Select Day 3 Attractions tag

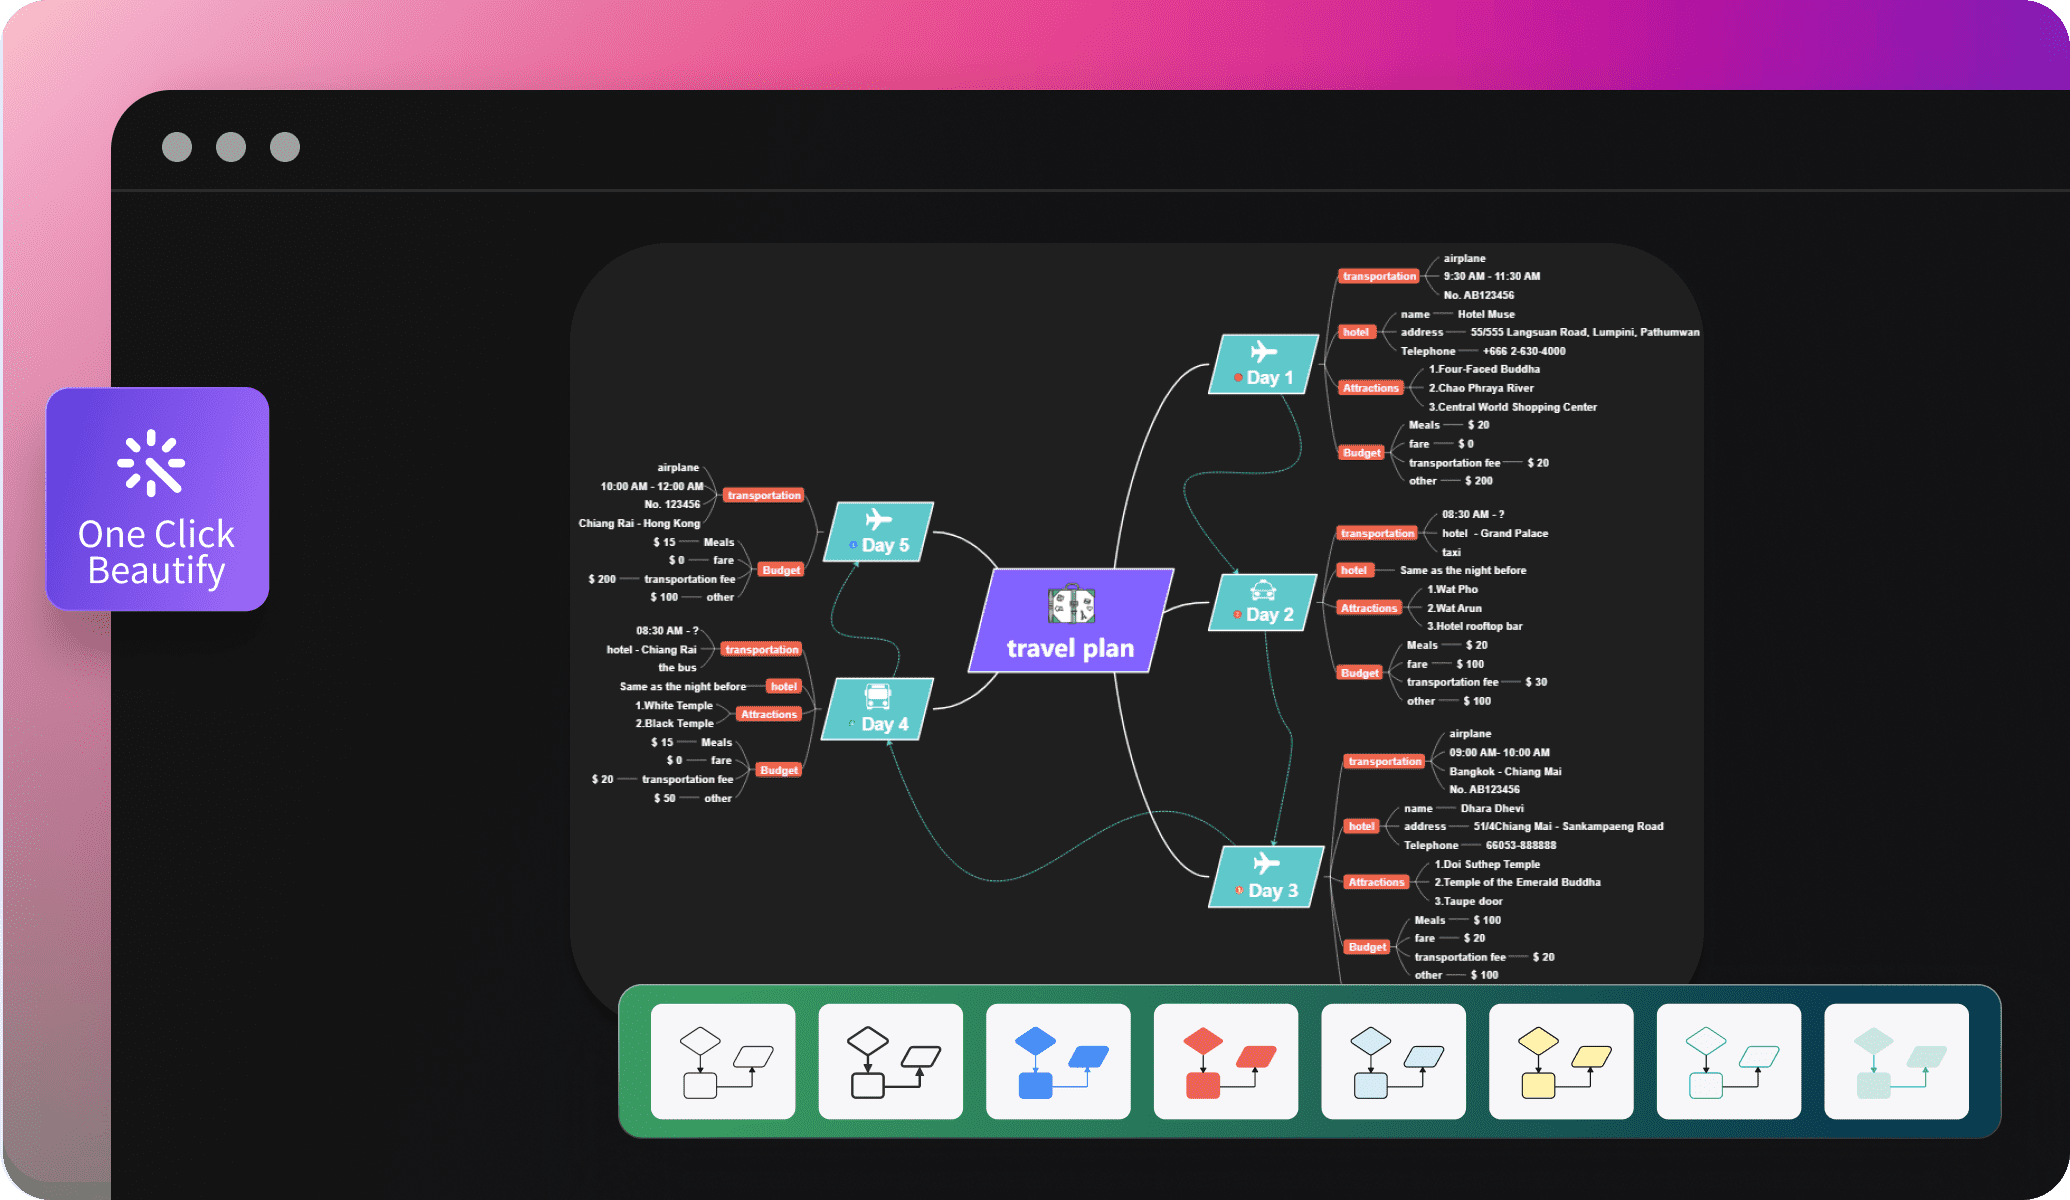pos(1376,882)
